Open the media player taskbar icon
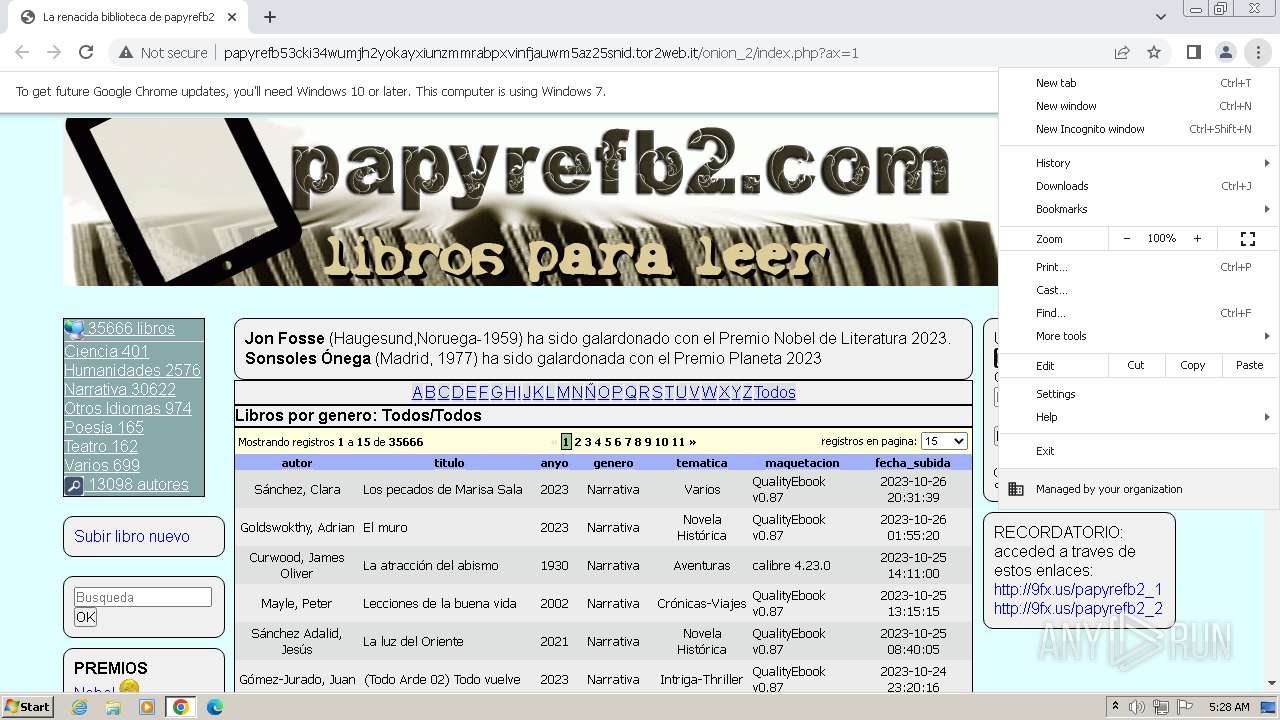The width and height of the screenshot is (1280, 720). [x=147, y=707]
